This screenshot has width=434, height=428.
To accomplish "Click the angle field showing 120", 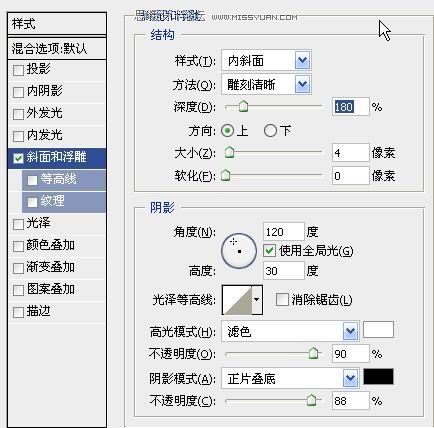I will coord(284,232).
